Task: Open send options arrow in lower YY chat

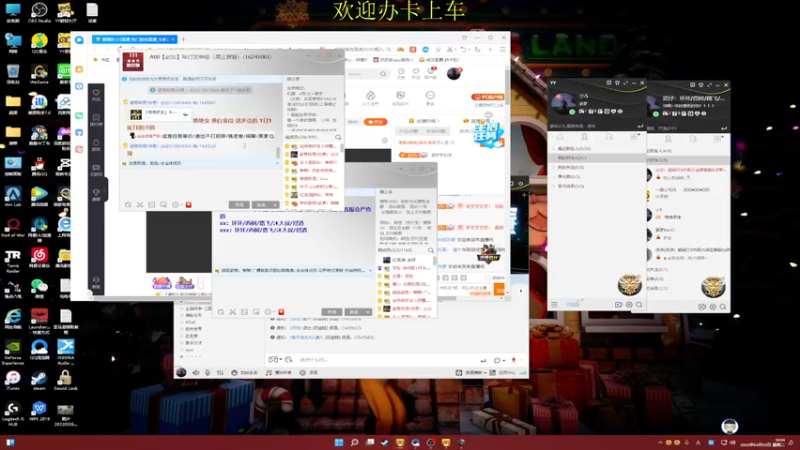Action: pyautogui.click(x=368, y=312)
